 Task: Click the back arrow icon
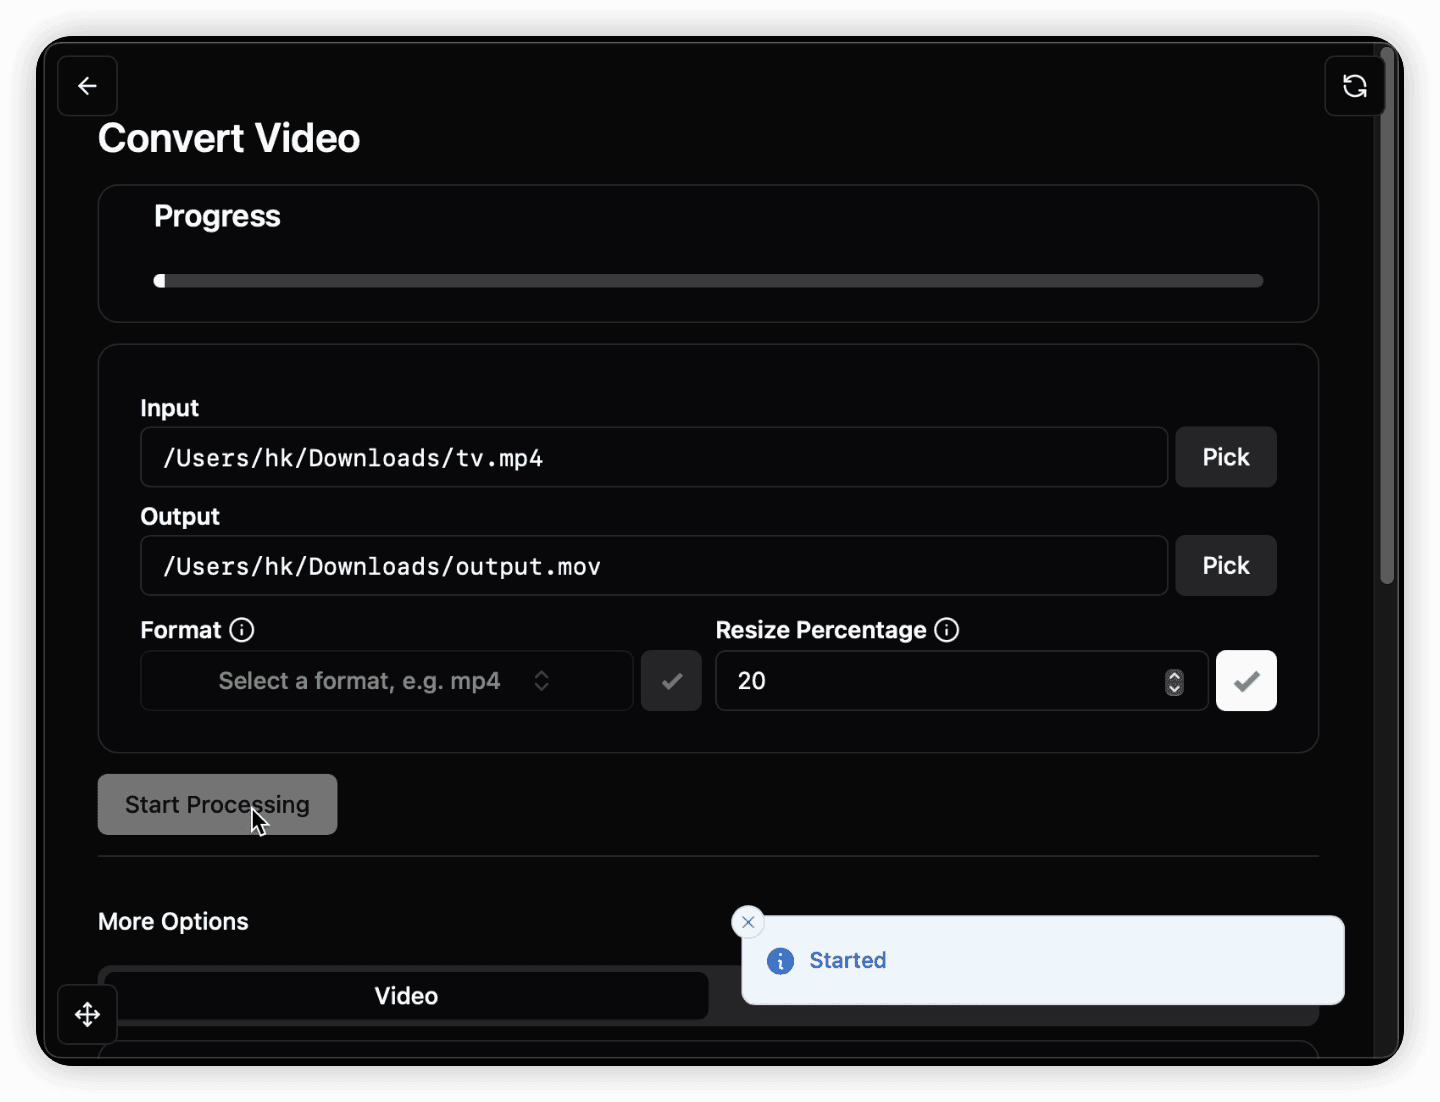(x=88, y=86)
